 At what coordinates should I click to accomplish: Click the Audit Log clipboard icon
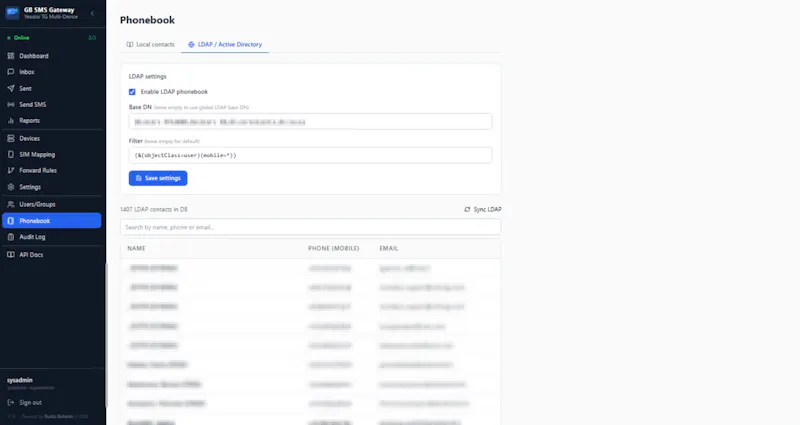click(x=11, y=237)
